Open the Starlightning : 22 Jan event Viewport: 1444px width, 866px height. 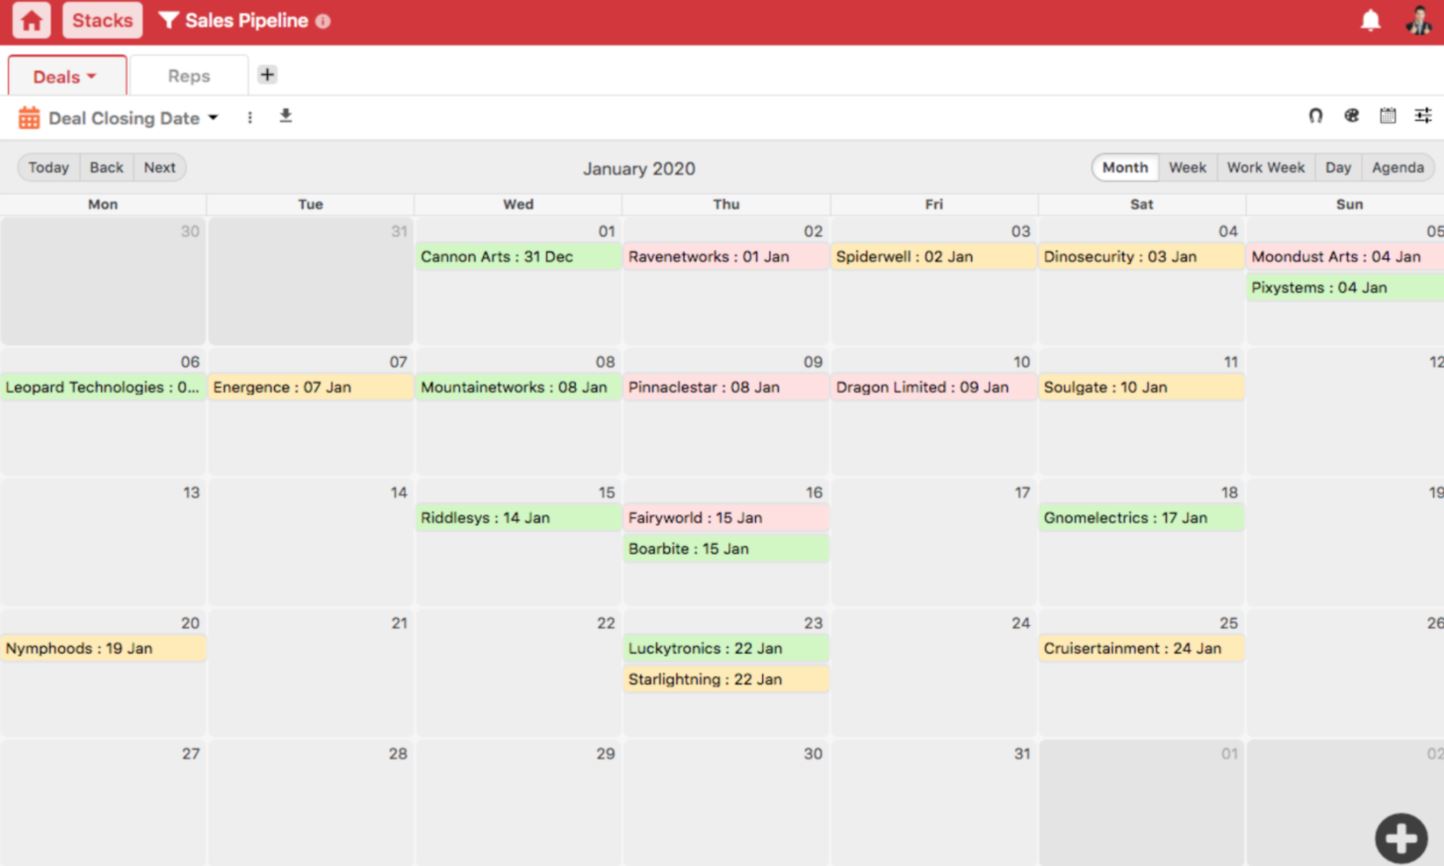[x=726, y=680]
